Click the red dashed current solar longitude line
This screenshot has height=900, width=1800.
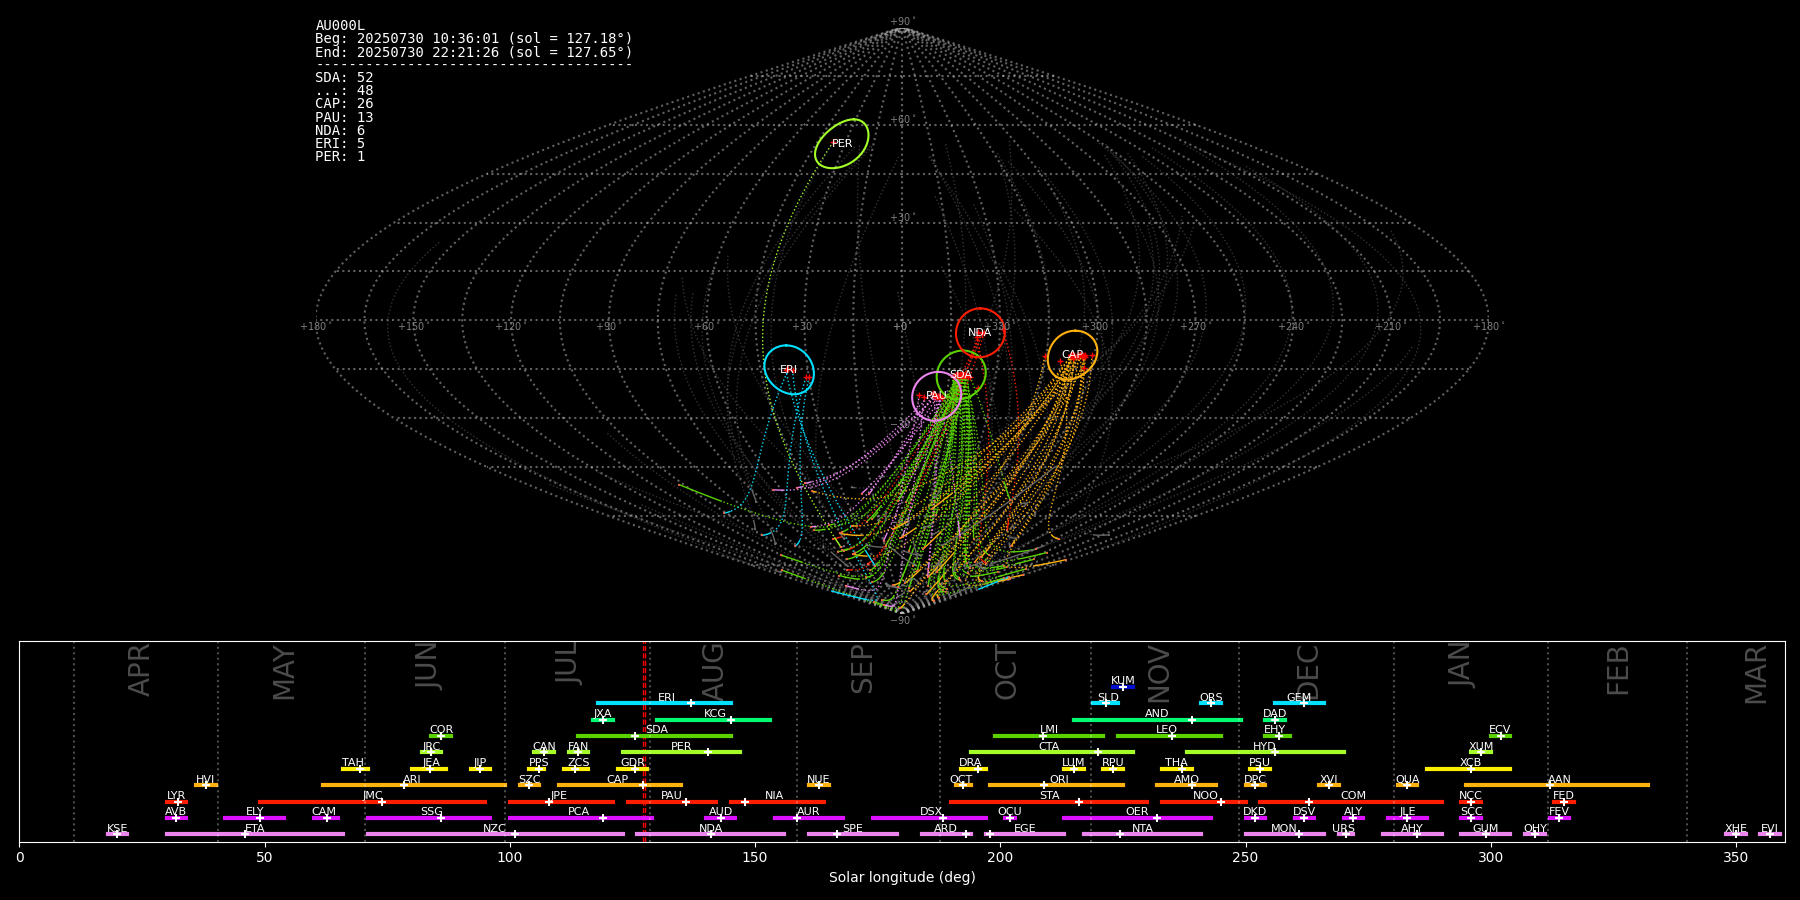[x=644, y=741]
